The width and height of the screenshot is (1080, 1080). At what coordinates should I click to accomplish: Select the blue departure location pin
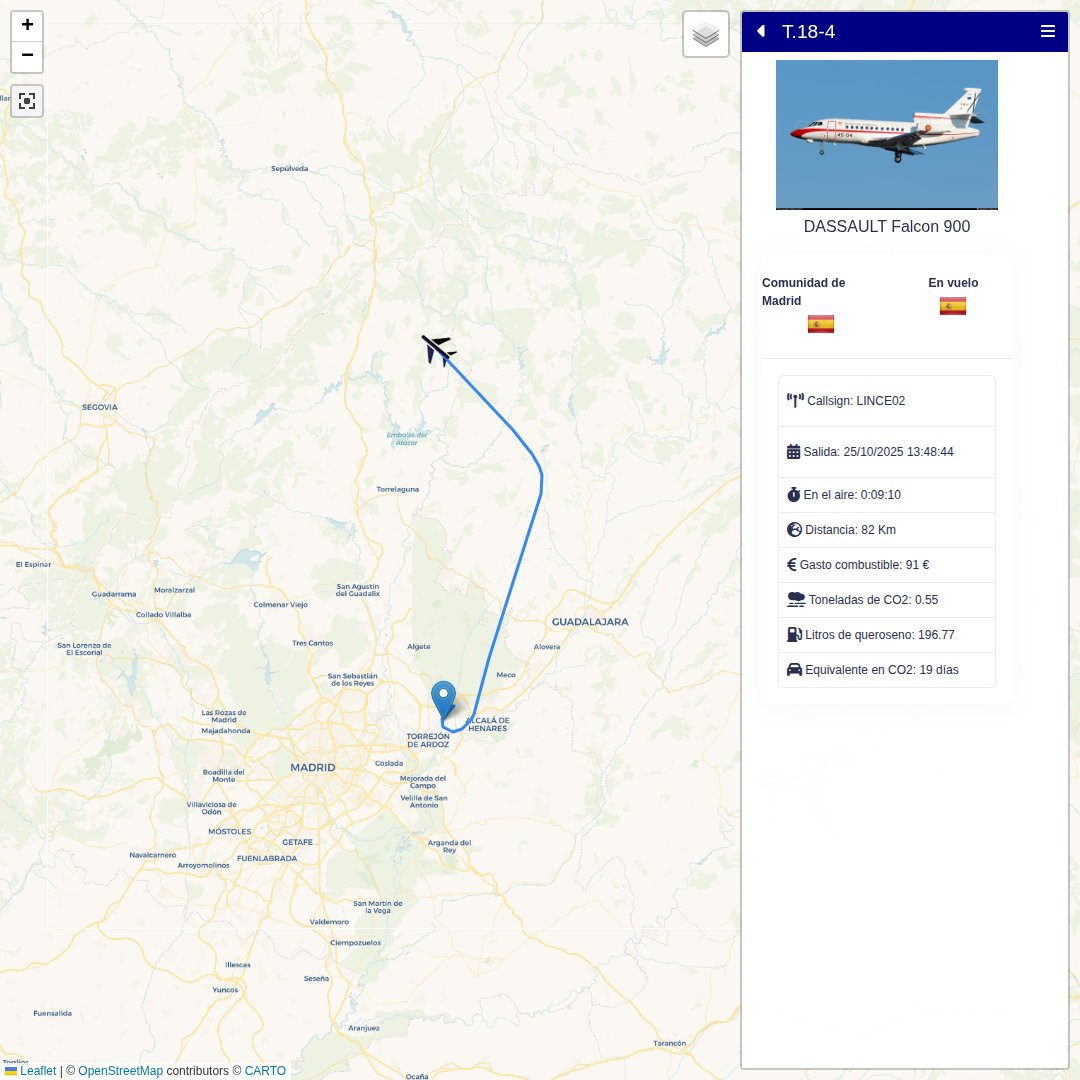pyautogui.click(x=444, y=700)
